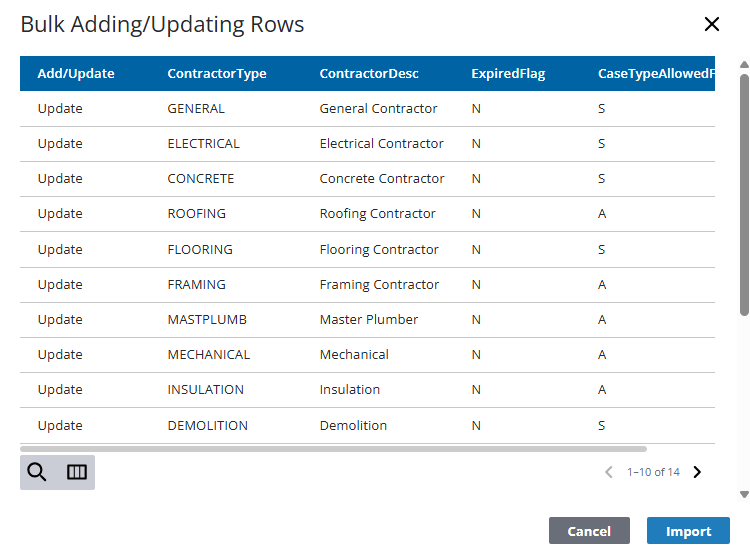750x552 pixels.
Task: Go to next page of rows
Action: 697,472
